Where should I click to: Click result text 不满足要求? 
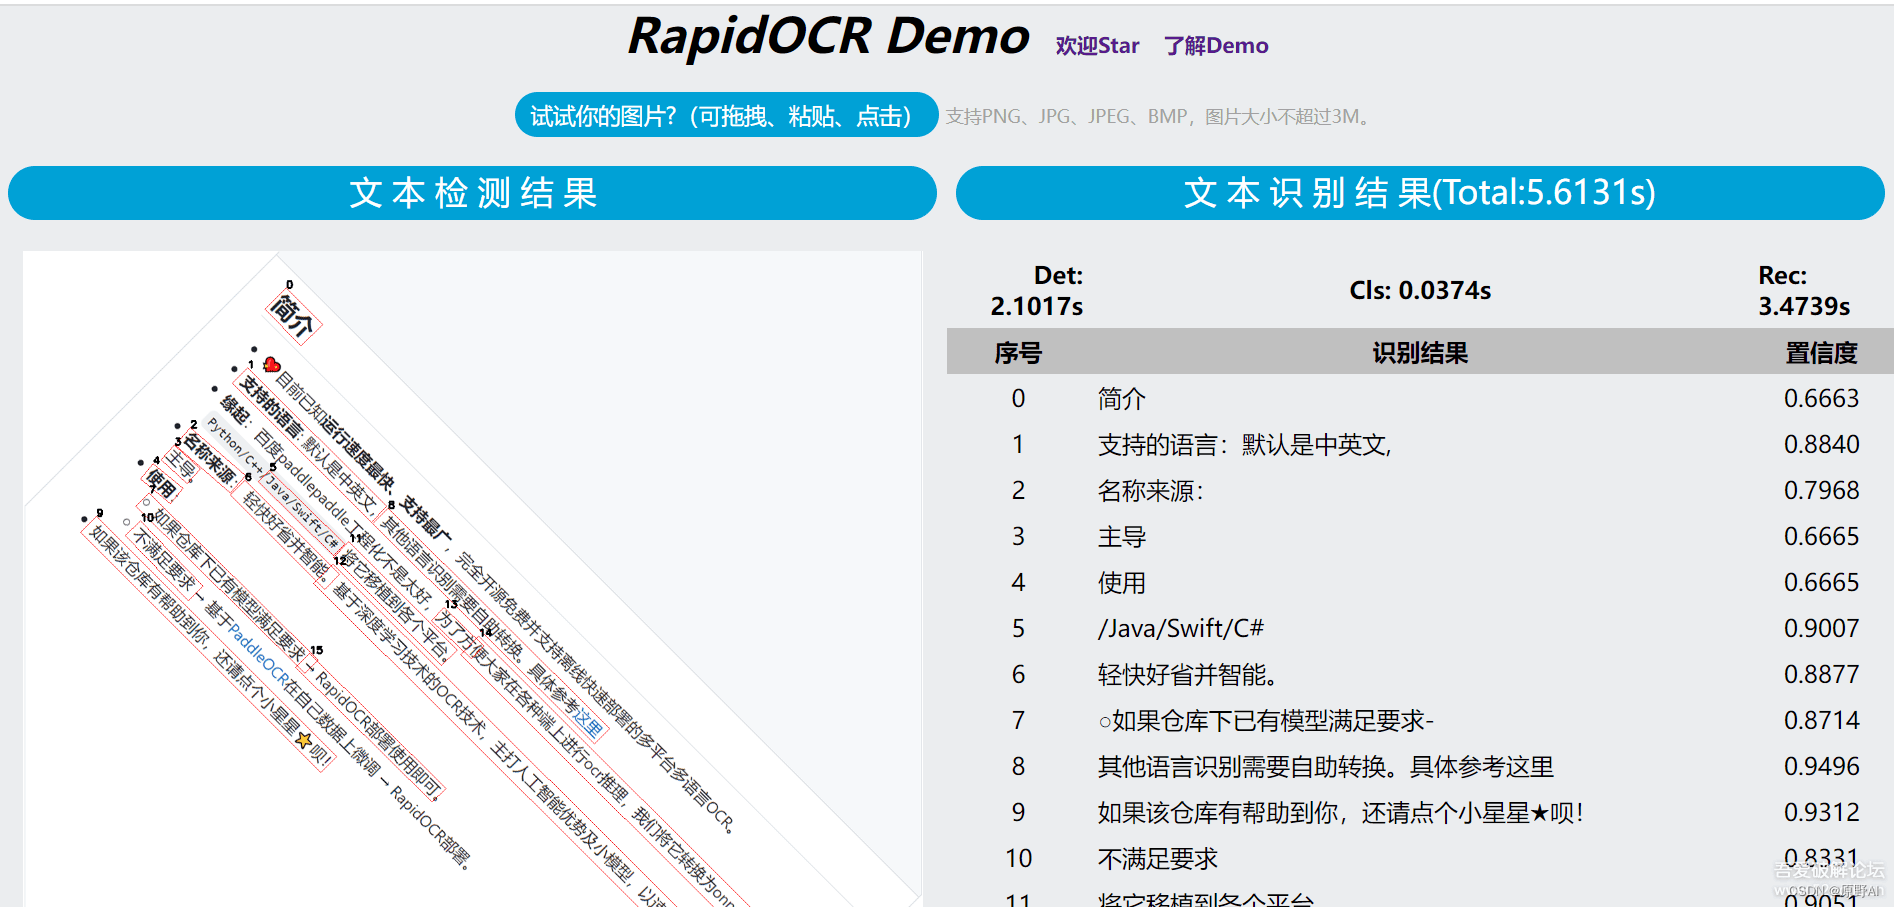[x=1158, y=859]
